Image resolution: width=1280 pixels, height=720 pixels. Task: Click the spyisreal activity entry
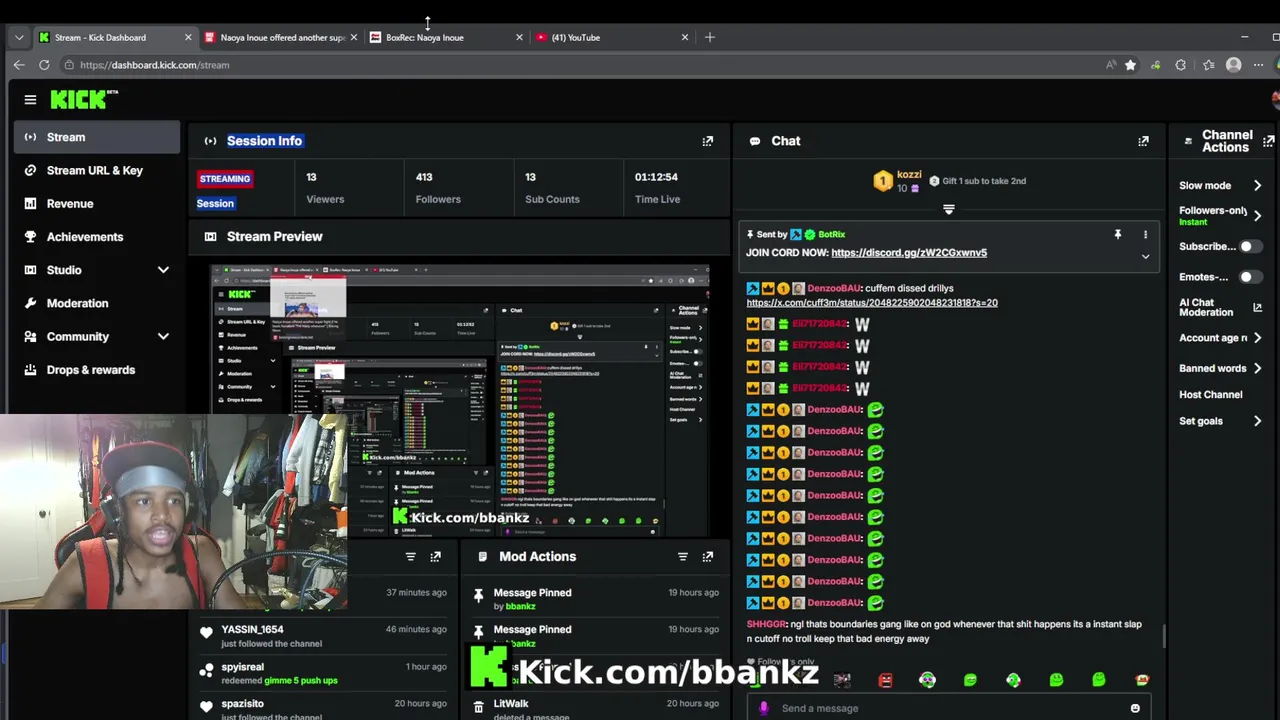323,673
